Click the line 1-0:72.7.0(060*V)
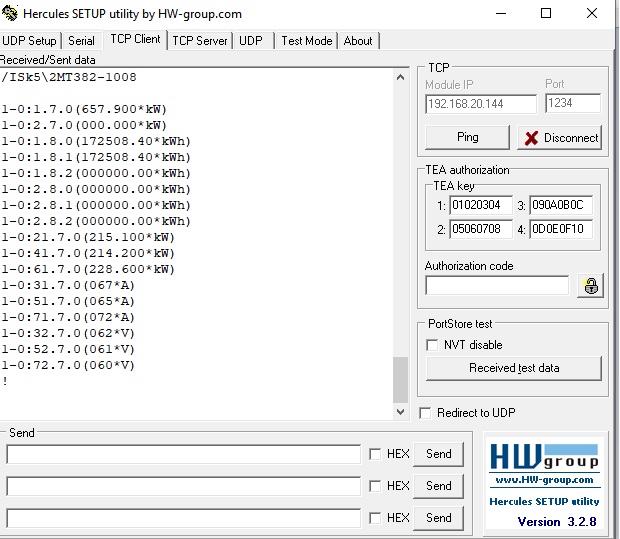Screen dimensions: 620x539 (68, 365)
